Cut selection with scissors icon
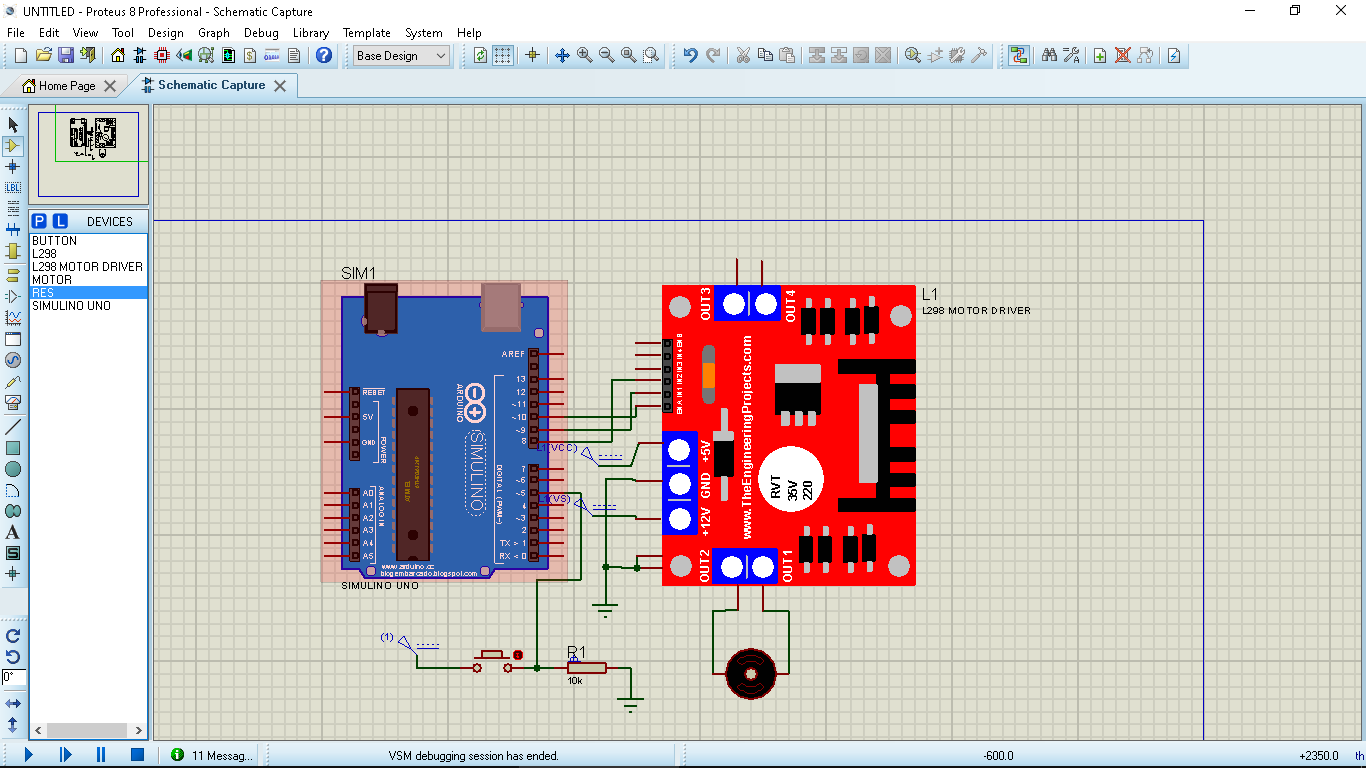The height and width of the screenshot is (768, 1366). [743, 55]
